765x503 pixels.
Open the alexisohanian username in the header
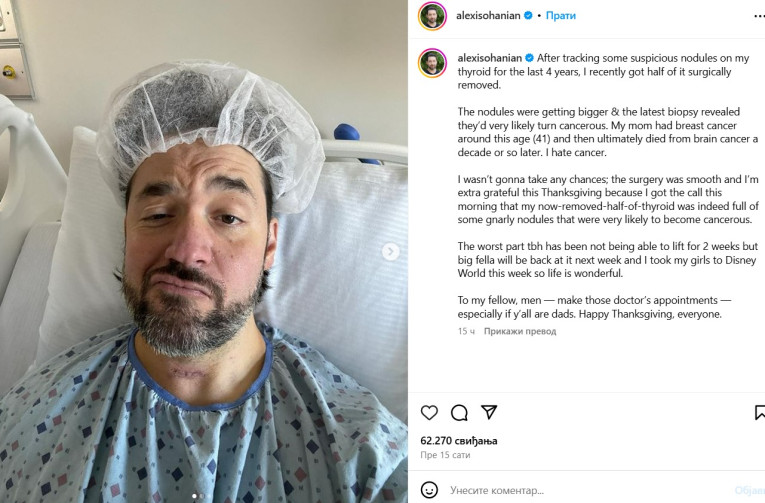click(x=488, y=16)
